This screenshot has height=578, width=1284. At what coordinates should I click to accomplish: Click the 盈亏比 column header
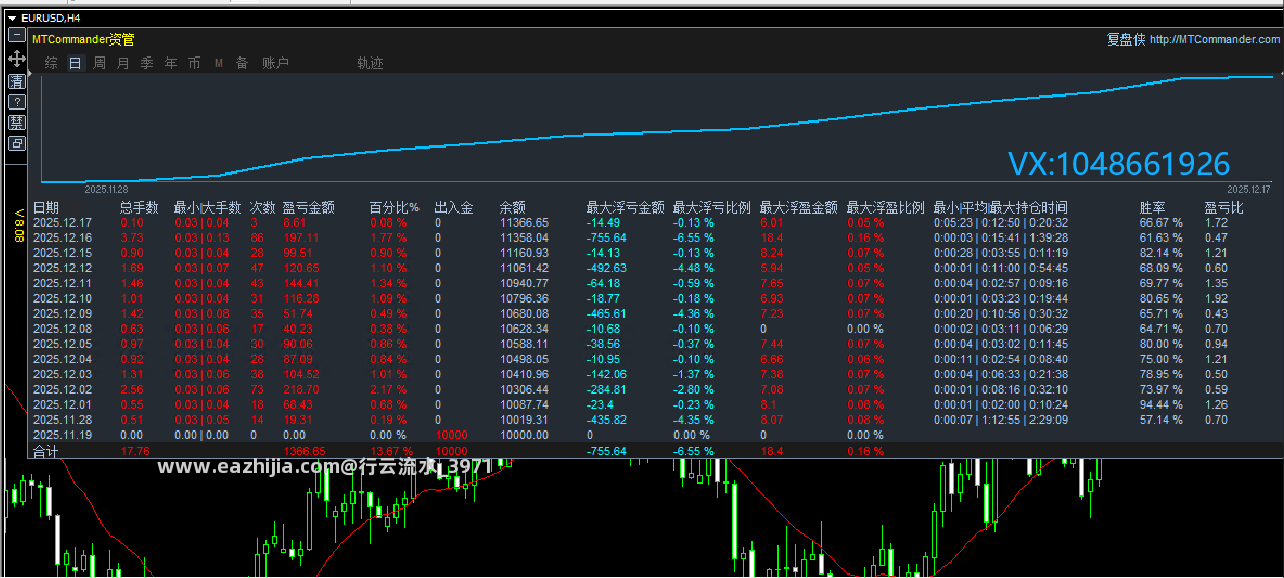[1224, 208]
